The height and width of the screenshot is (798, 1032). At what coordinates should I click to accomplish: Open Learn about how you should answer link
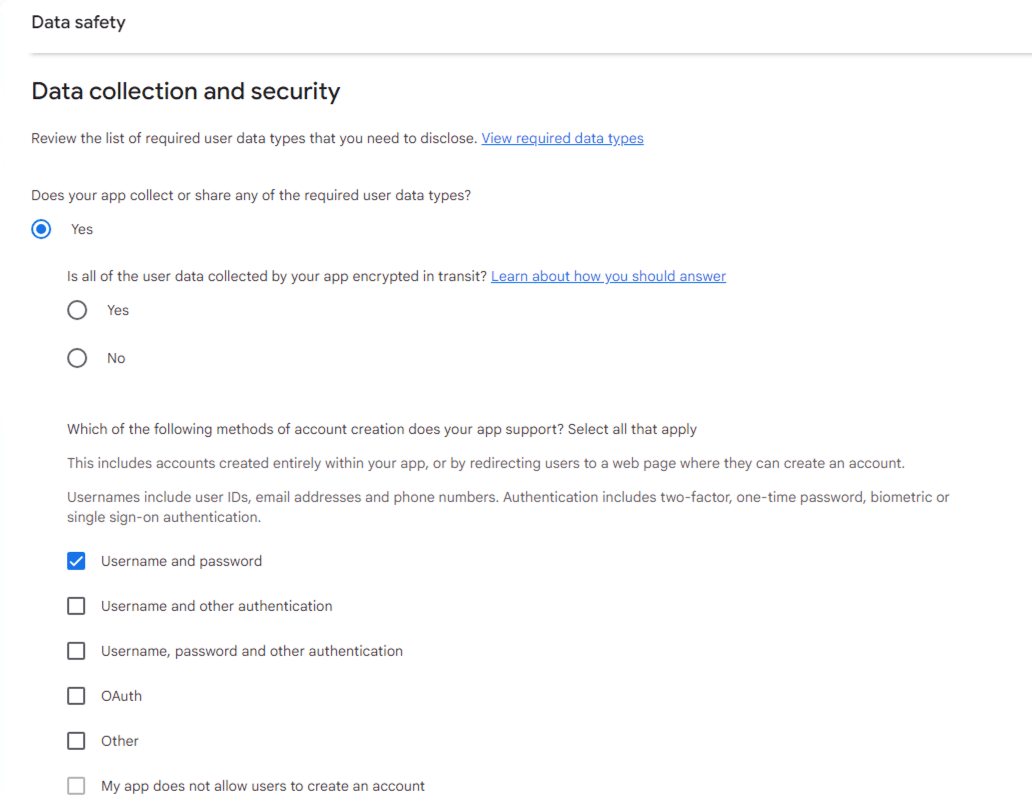click(x=608, y=277)
